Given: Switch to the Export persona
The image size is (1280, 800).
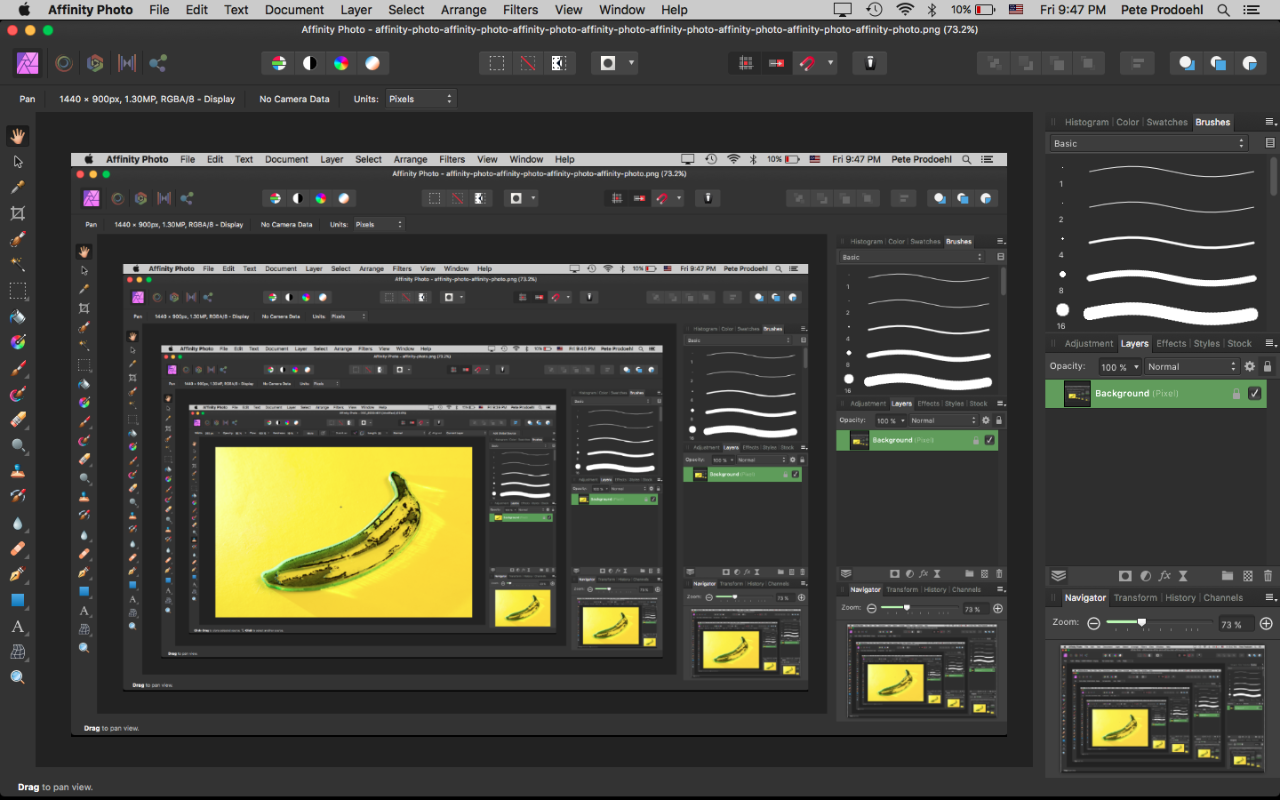Looking at the screenshot, I should 158,63.
